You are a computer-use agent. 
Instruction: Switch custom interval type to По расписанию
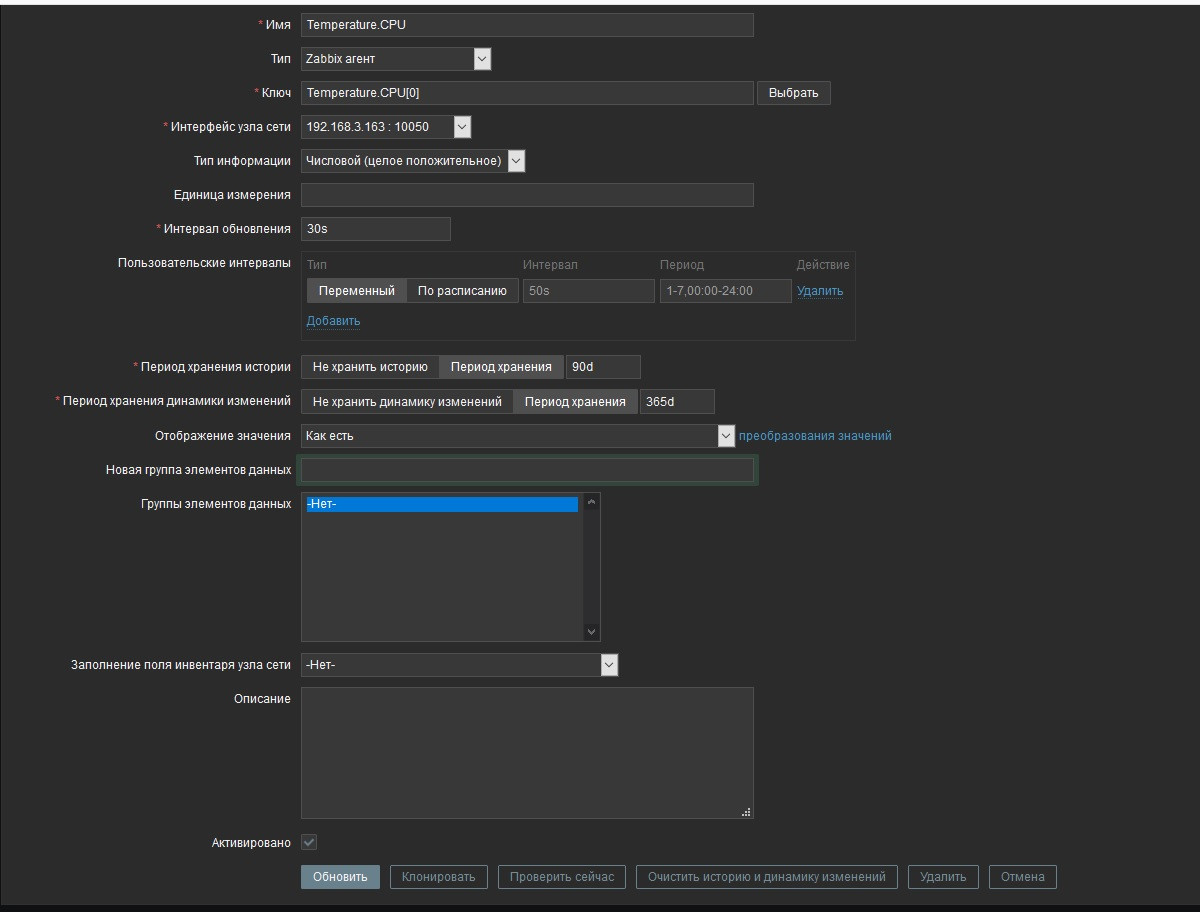462,291
